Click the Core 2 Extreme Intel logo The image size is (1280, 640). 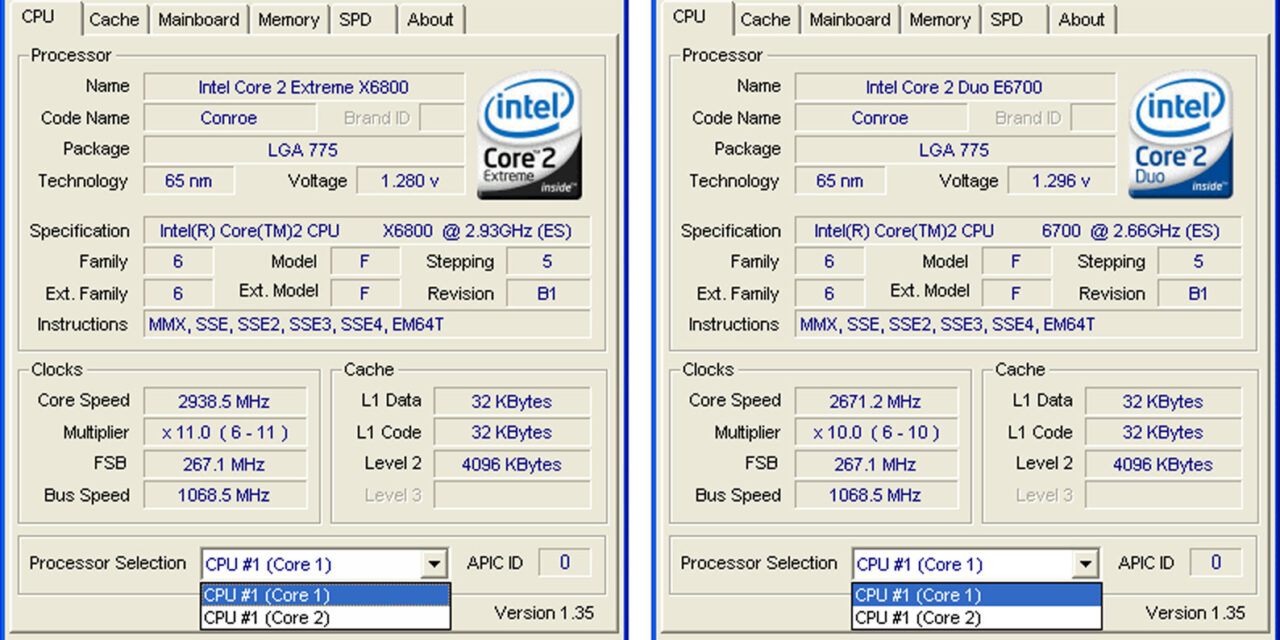pos(530,135)
